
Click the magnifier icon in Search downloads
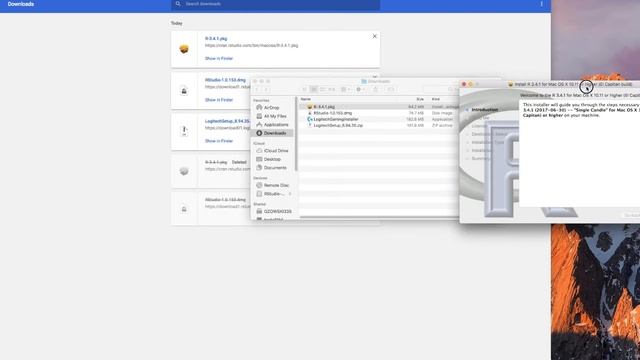pos(178,4)
